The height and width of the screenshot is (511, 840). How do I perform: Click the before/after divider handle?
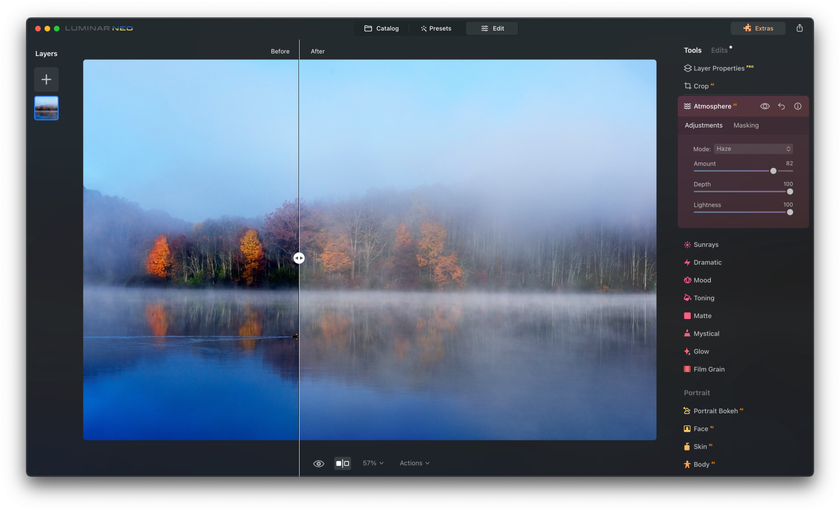pos(299,258)
